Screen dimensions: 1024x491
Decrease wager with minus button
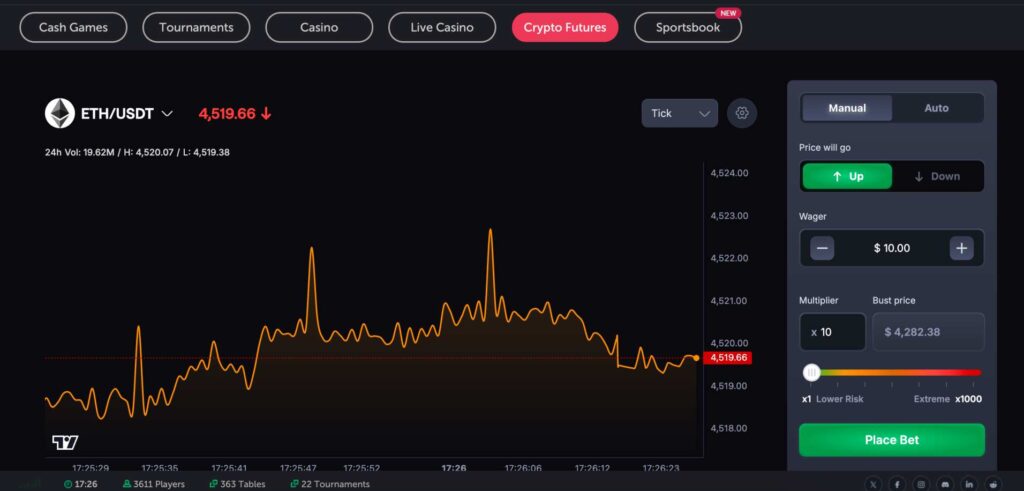(x=822, y=248)
